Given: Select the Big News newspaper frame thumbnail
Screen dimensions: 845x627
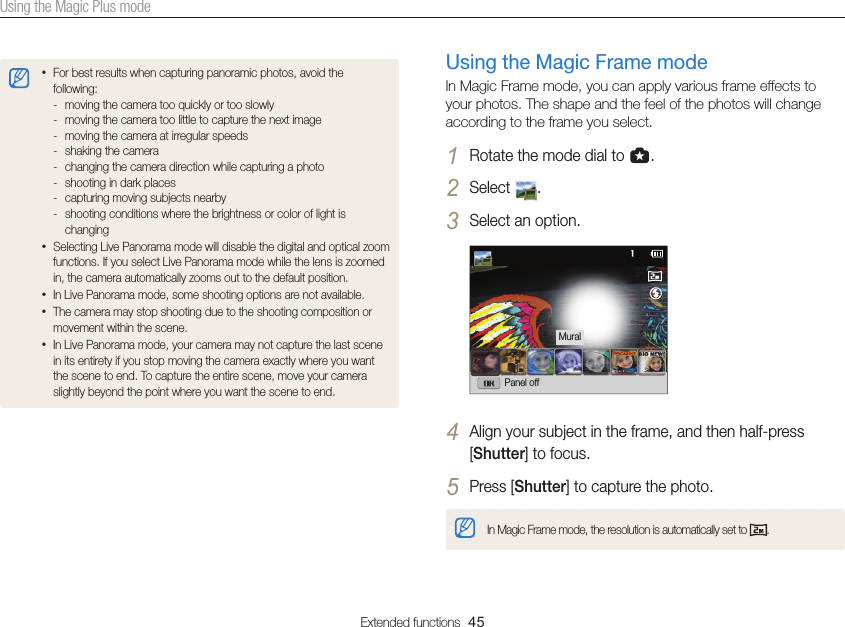Looking at the screenshot, I should point(652,361).
